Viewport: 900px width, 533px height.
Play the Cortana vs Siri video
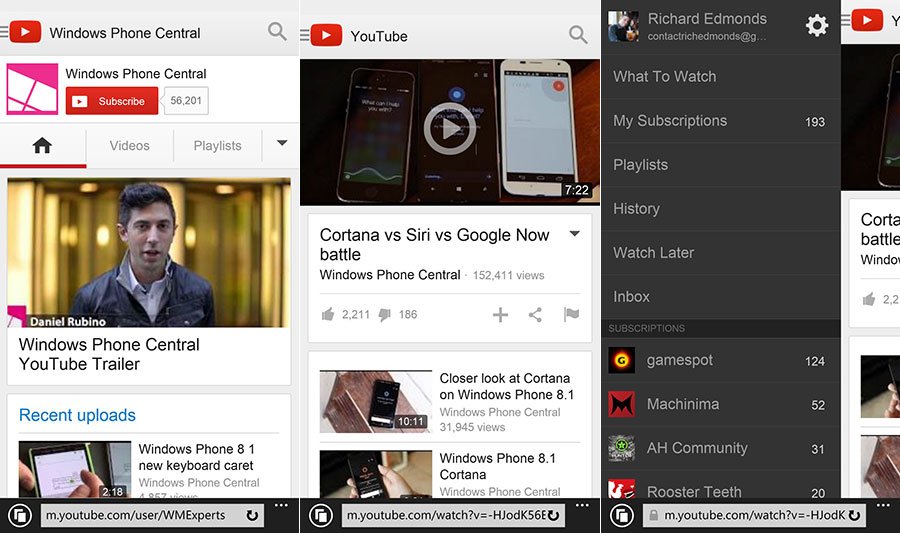[450, 128]
